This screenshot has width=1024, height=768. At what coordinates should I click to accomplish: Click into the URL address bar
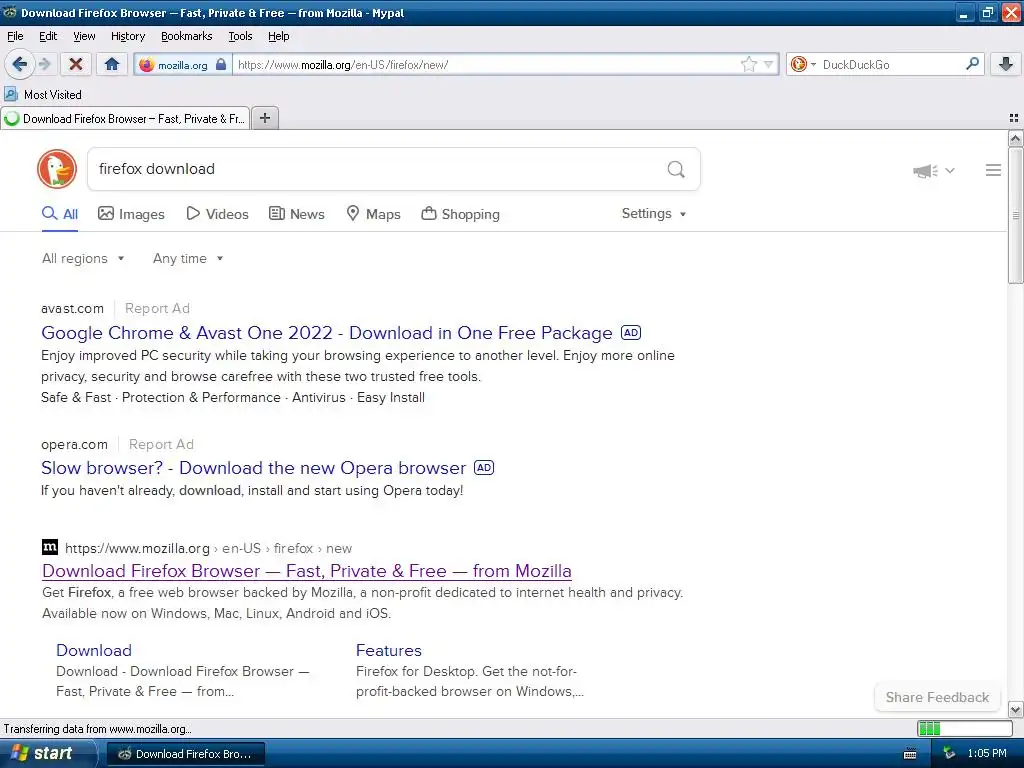point(487,64)
